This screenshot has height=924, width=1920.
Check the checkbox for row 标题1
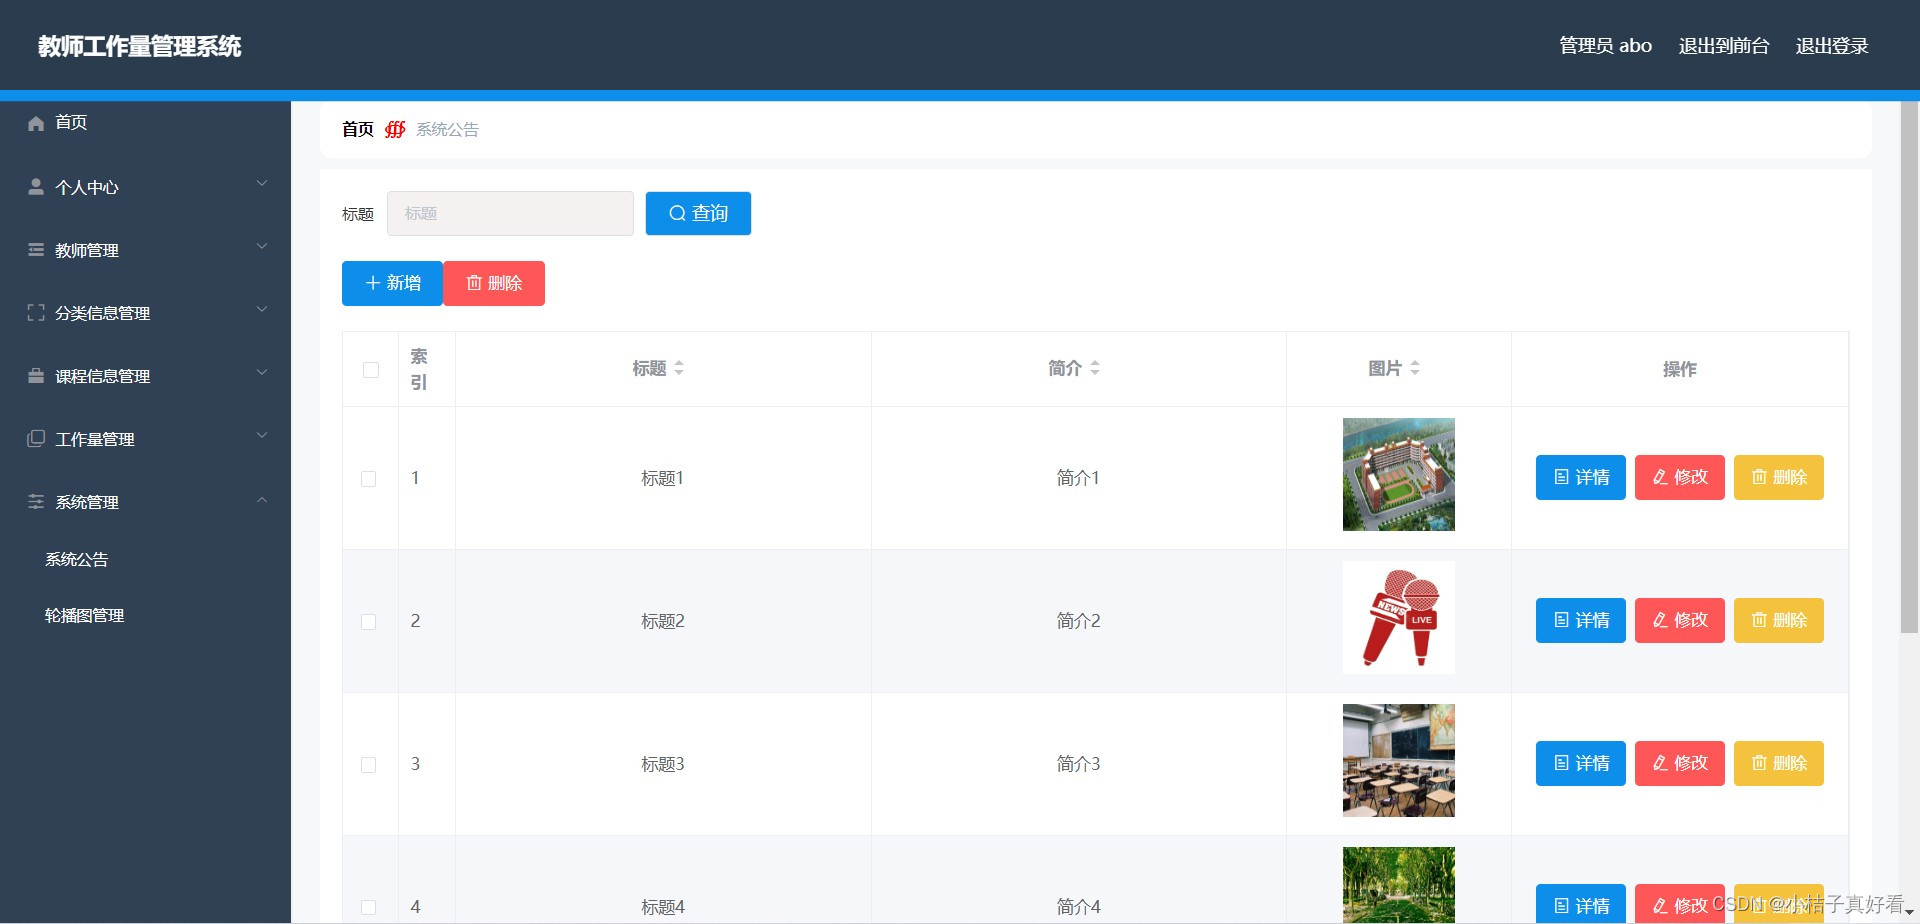point(369,479)
